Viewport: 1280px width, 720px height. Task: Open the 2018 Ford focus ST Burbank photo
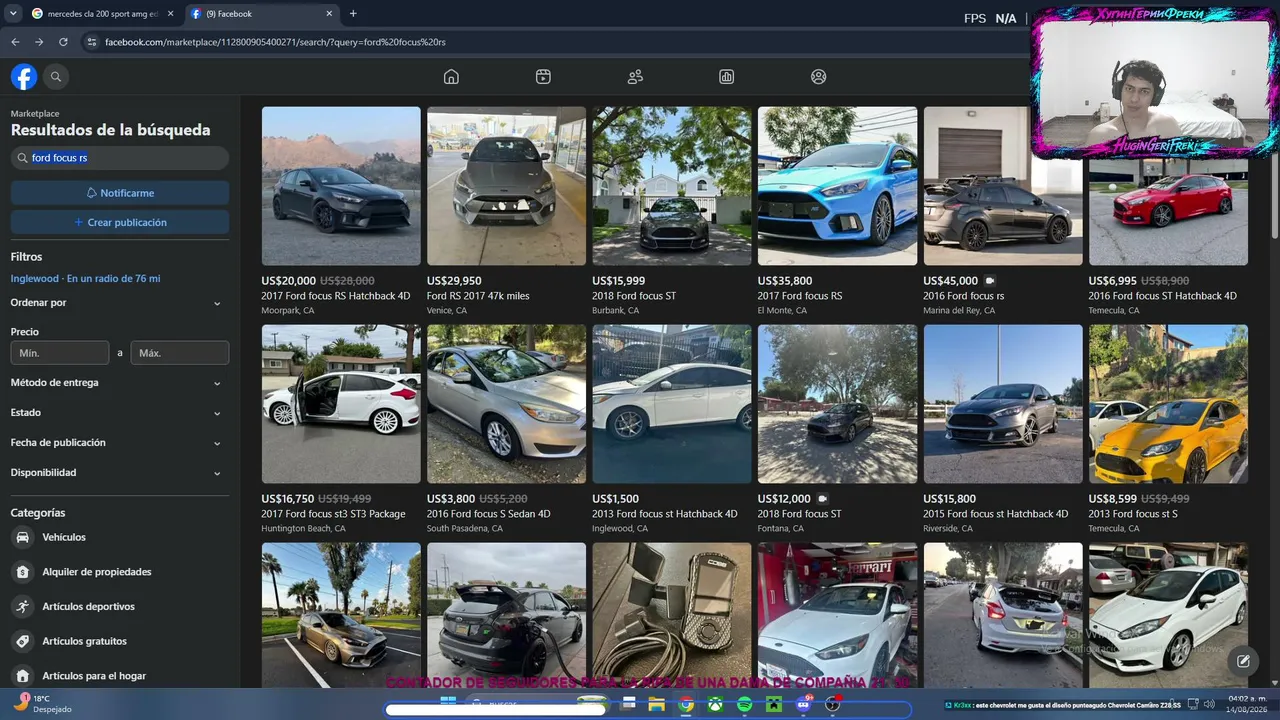point(672,186)
